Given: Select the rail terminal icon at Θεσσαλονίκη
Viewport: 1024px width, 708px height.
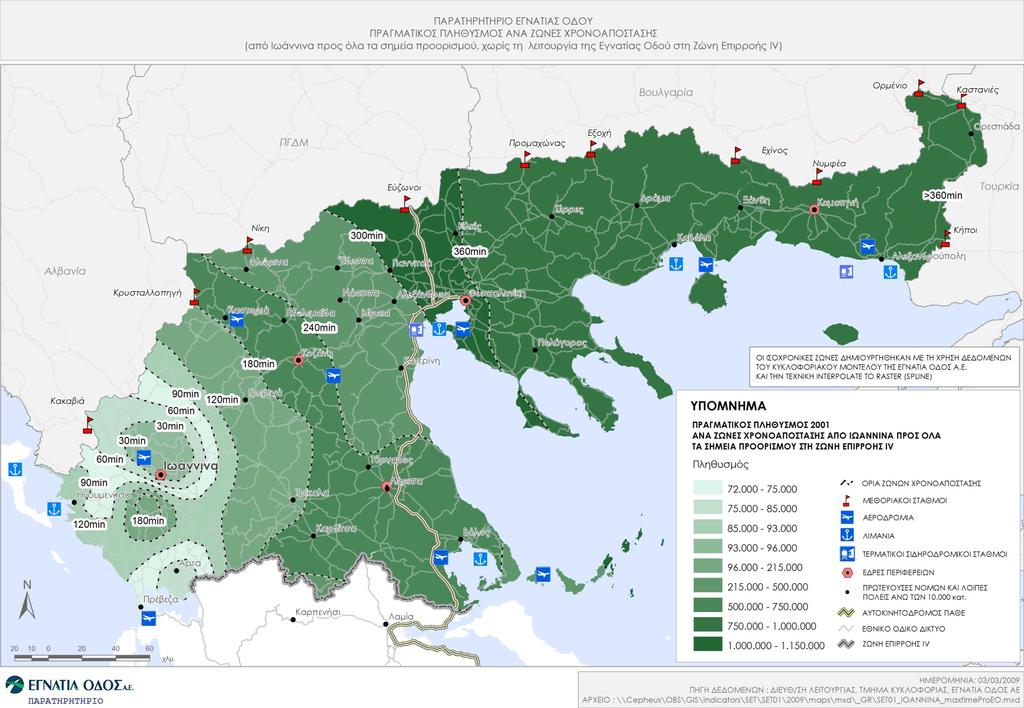Looking at the screenshot, I should point(417,330).
